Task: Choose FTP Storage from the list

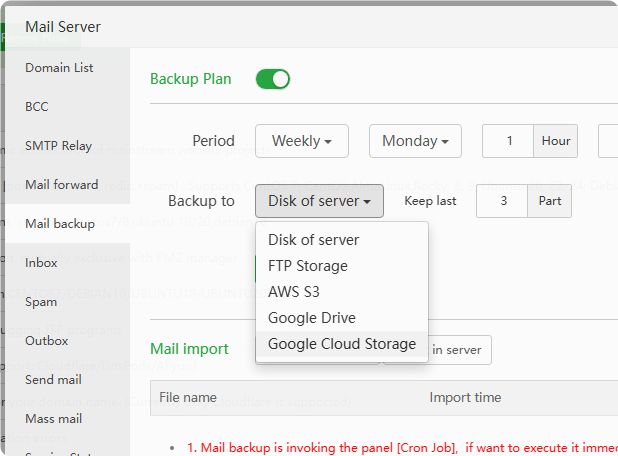Action: coord(308,266)
